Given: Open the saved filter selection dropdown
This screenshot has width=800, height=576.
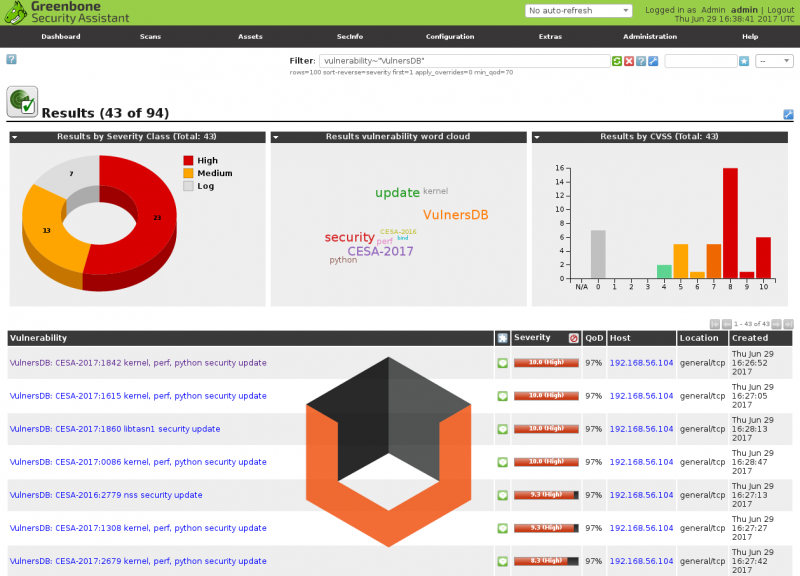Looking at the screenshot, I should click(x=774, y=61).
